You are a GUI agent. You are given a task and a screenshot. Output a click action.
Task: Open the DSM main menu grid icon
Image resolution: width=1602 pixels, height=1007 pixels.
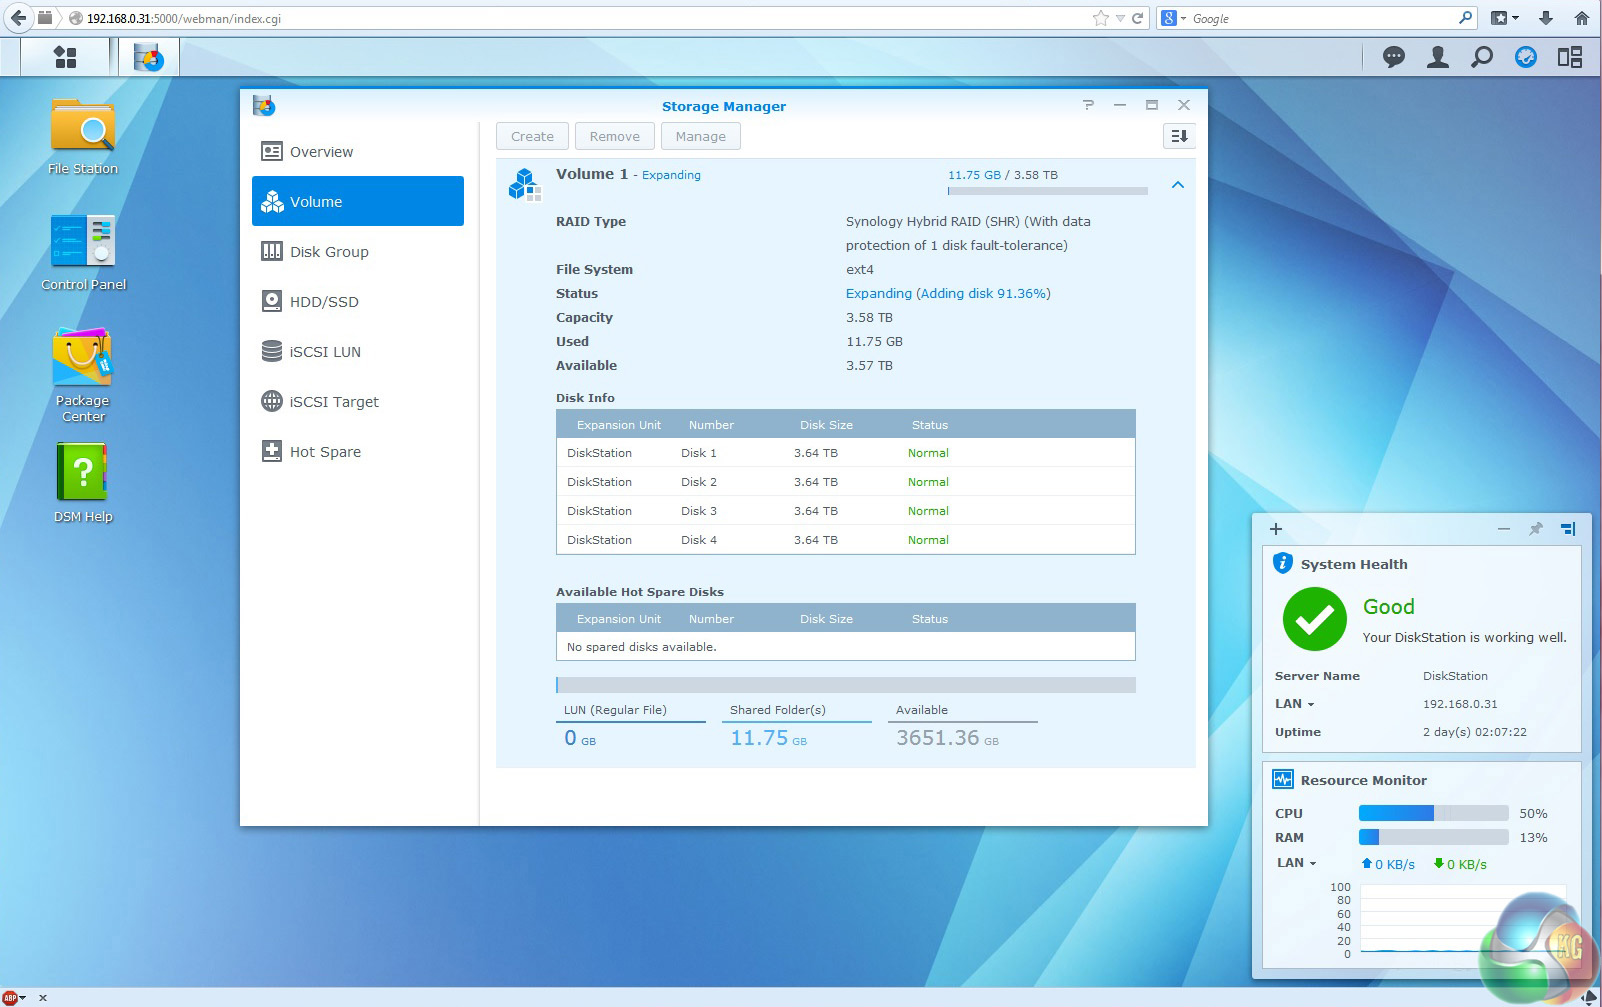pos(65,57)
